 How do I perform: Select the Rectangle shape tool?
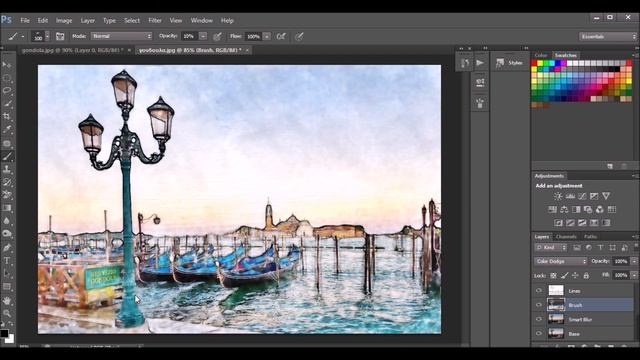click(7, 287)
